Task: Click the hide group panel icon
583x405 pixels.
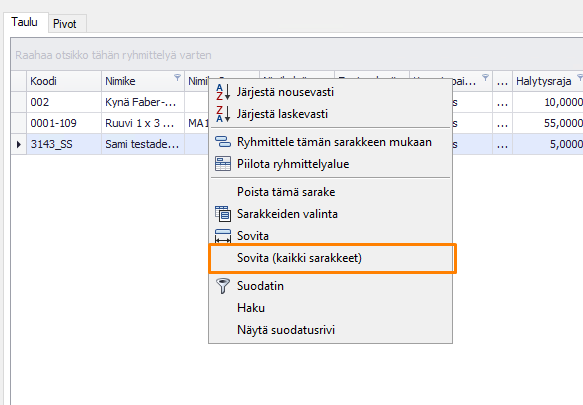Action: [223, 164]
